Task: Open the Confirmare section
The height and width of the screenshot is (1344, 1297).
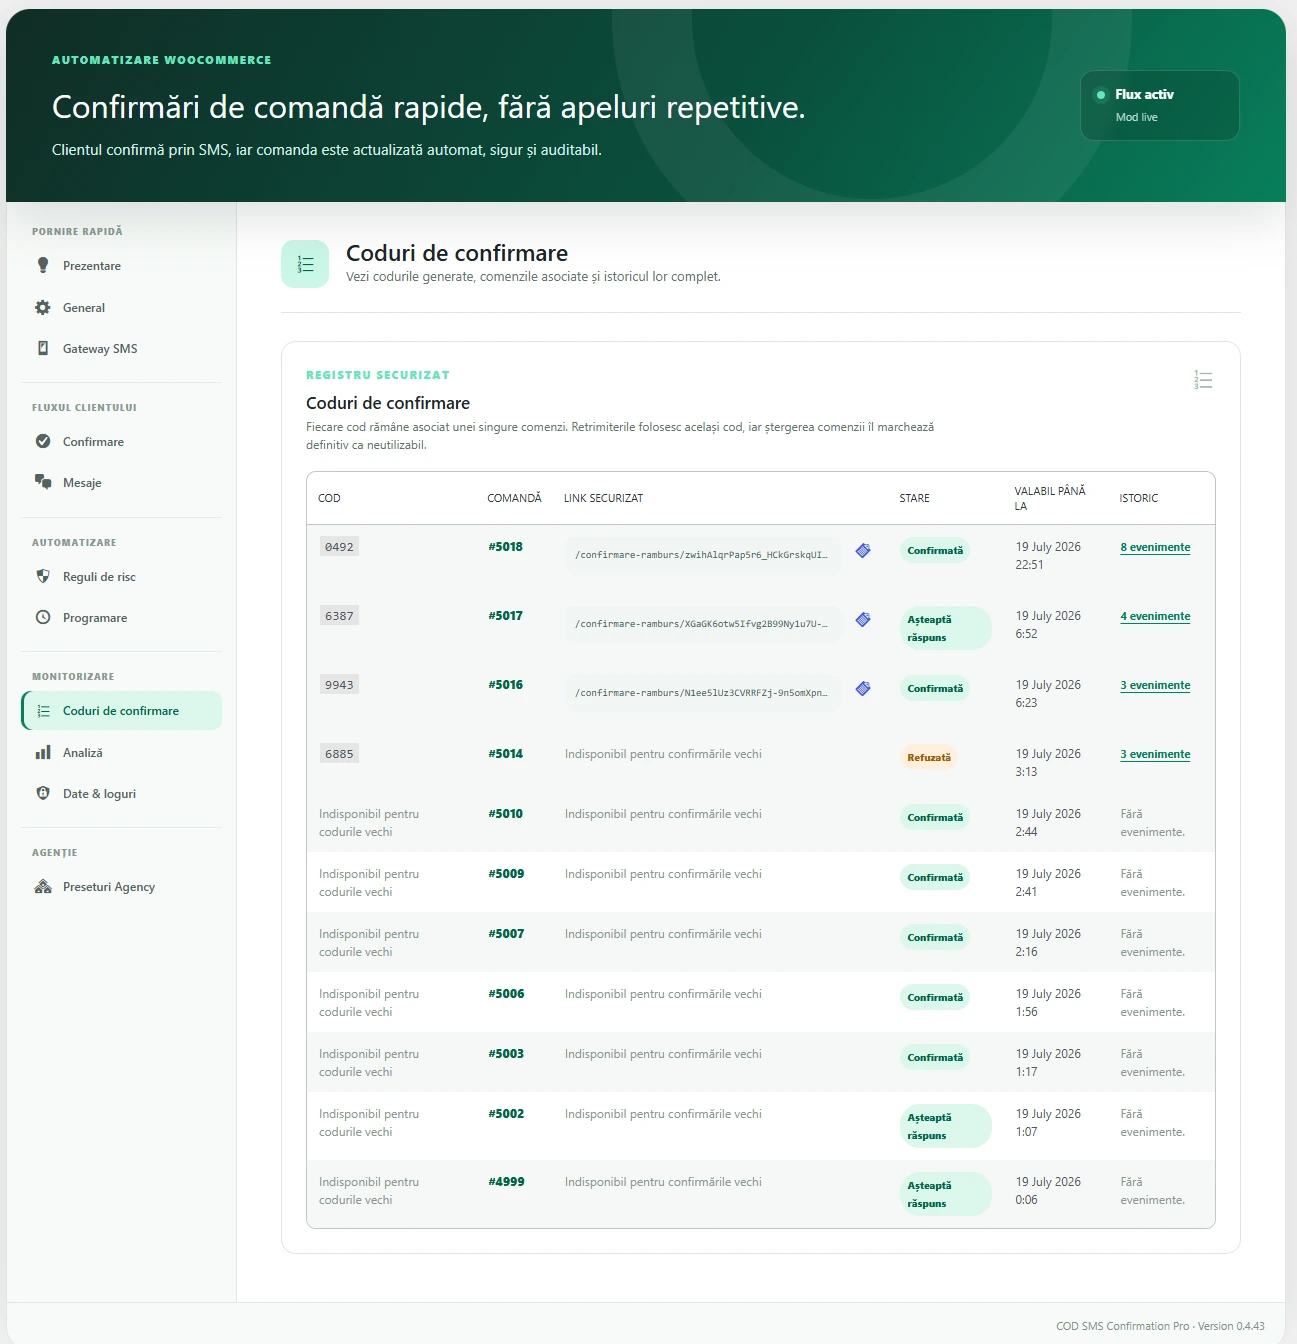Action: click(x=122, y=441)
